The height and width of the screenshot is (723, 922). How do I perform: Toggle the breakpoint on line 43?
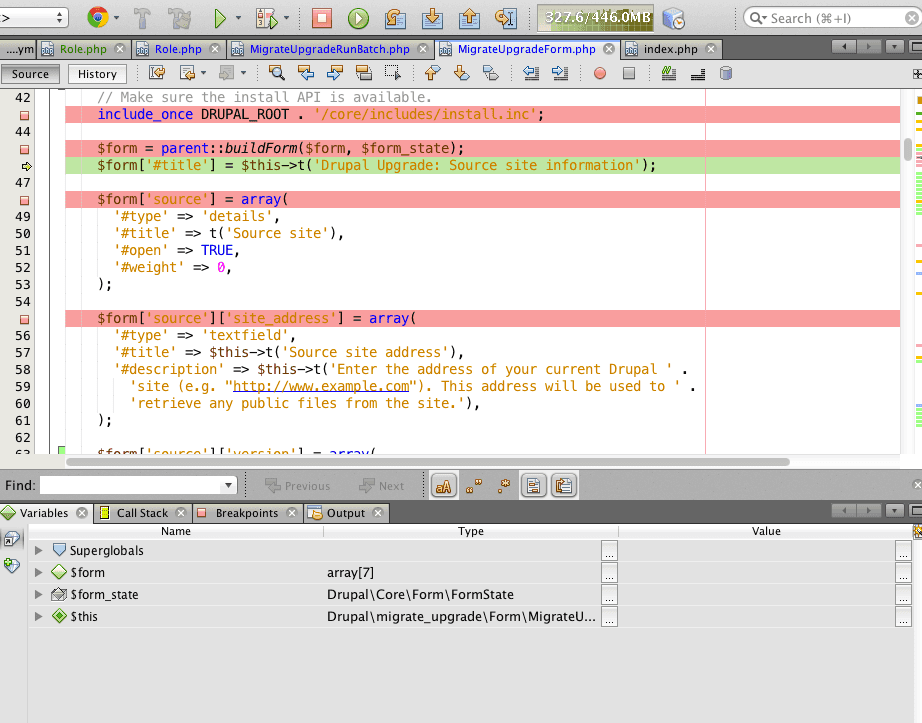[x=25, y=115]
